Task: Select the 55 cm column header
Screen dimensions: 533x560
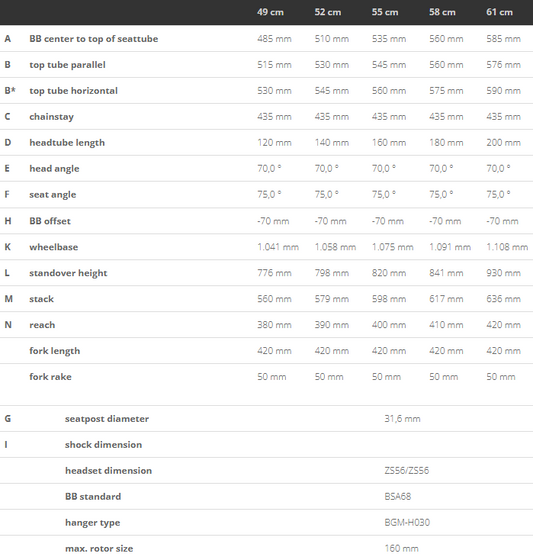Action: pyautogui.click(x=385, y=12)
